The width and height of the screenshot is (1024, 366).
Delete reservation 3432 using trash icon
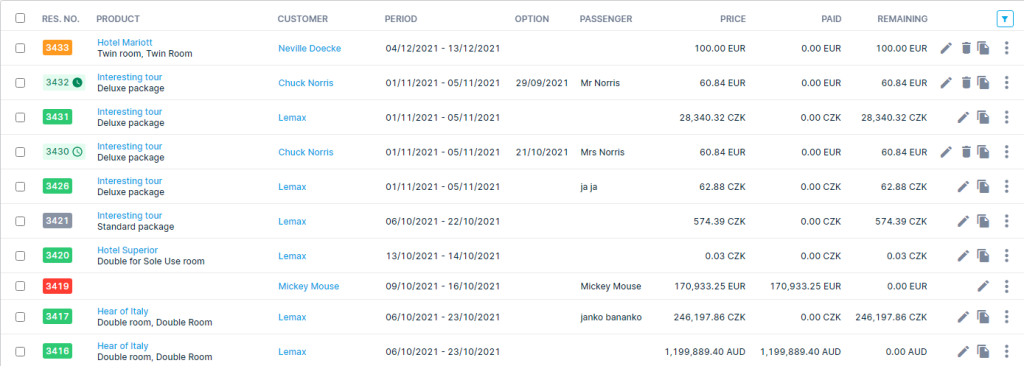coord(966,82)
